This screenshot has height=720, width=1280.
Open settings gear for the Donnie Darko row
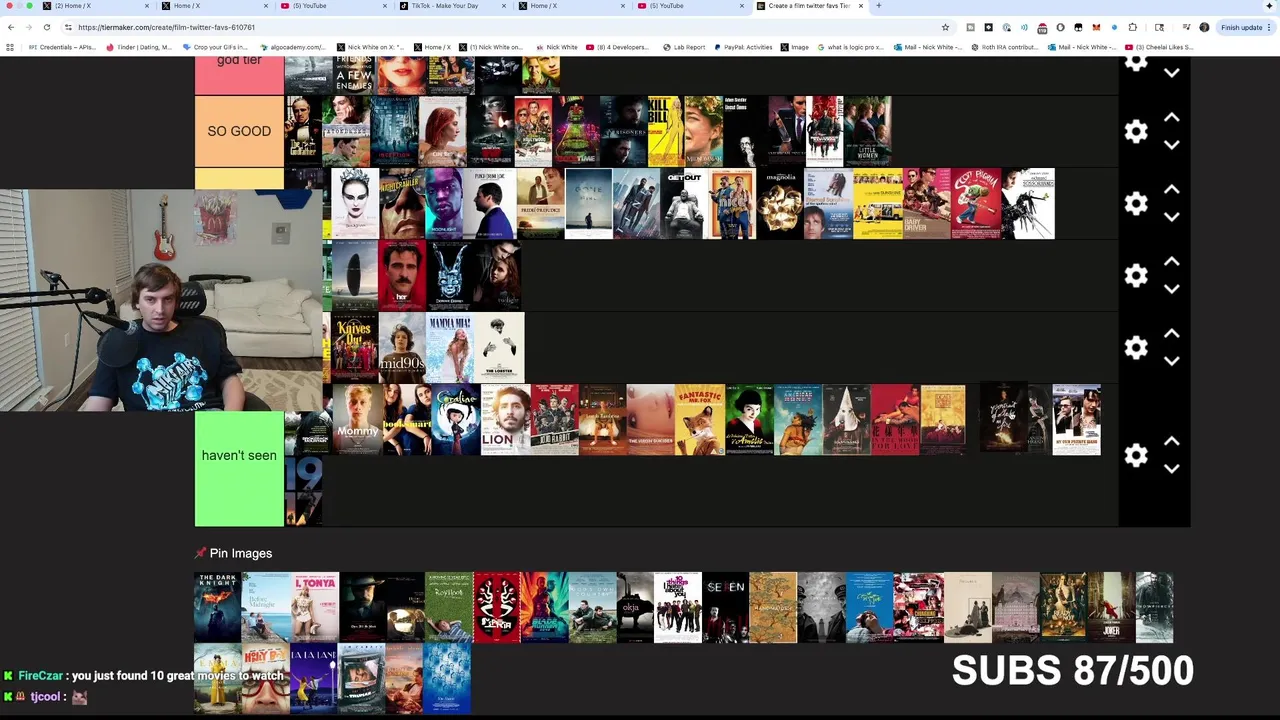click(1136, 275)
